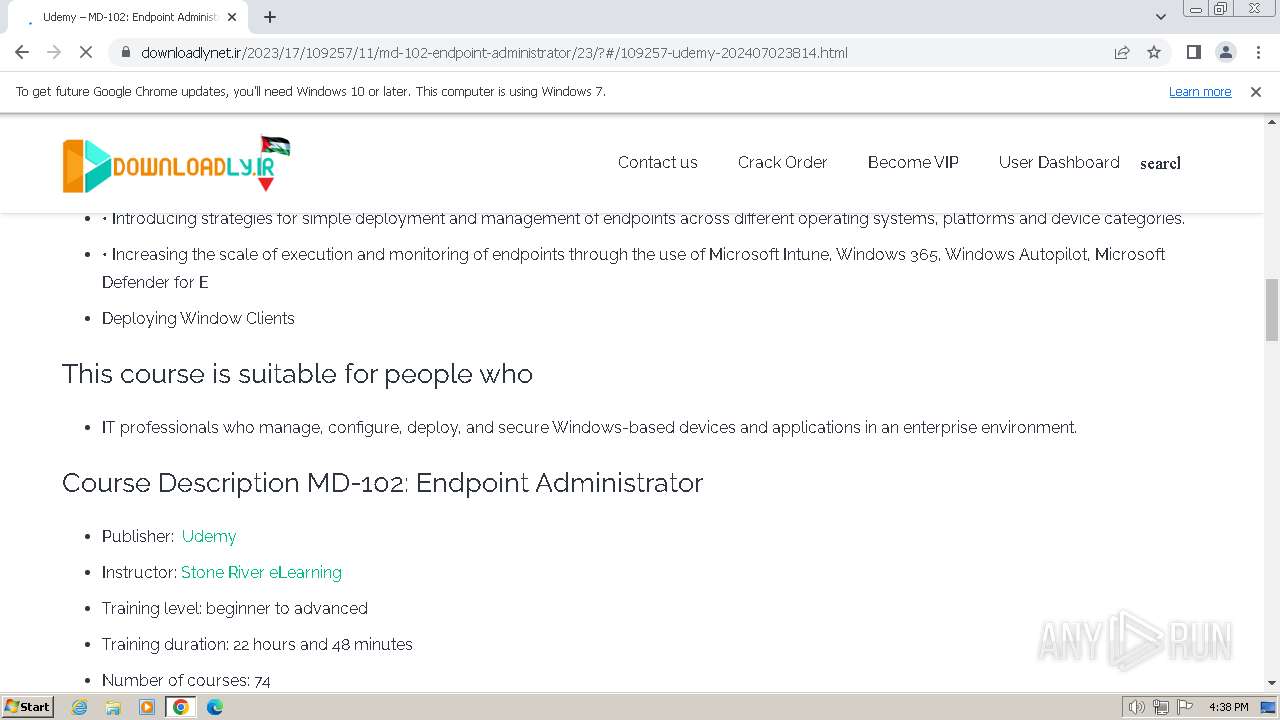The image size is (1280, 720).
Task: Open Windows Explorer folder on taskbar
Action: pyautogui.click(x=113, y=707)
